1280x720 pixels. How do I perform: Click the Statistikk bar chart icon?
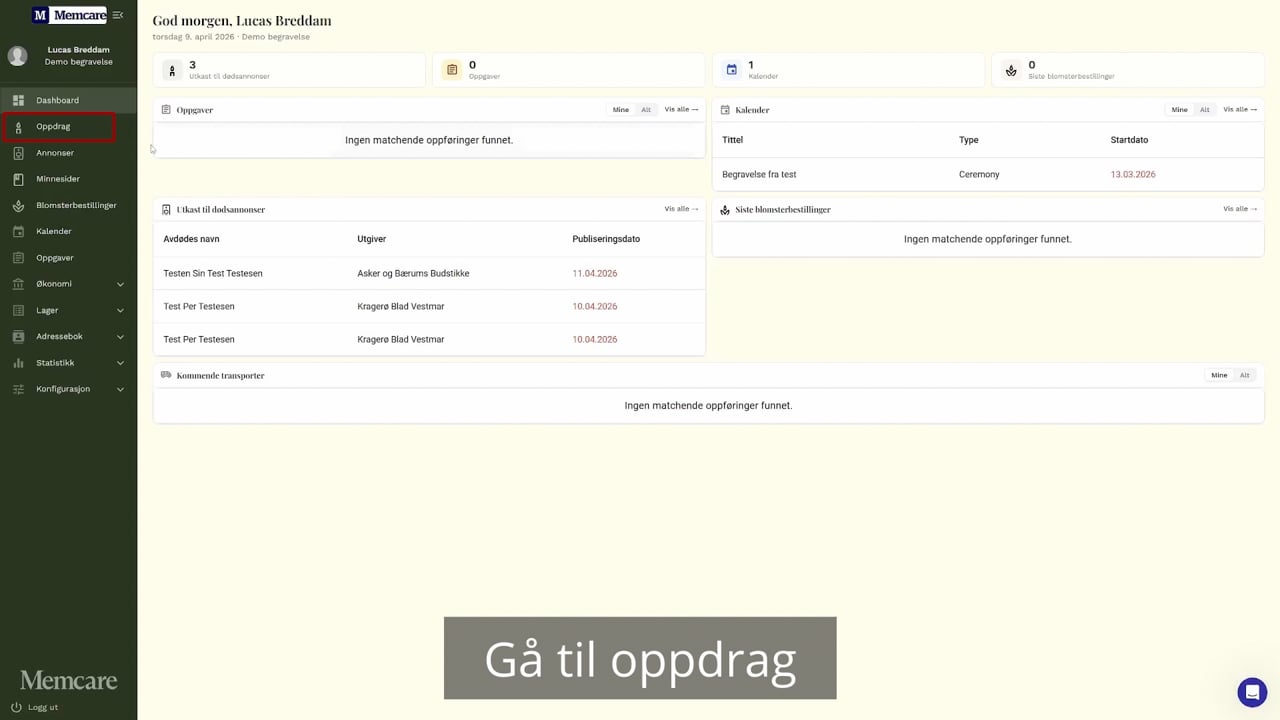coord(18,363)
